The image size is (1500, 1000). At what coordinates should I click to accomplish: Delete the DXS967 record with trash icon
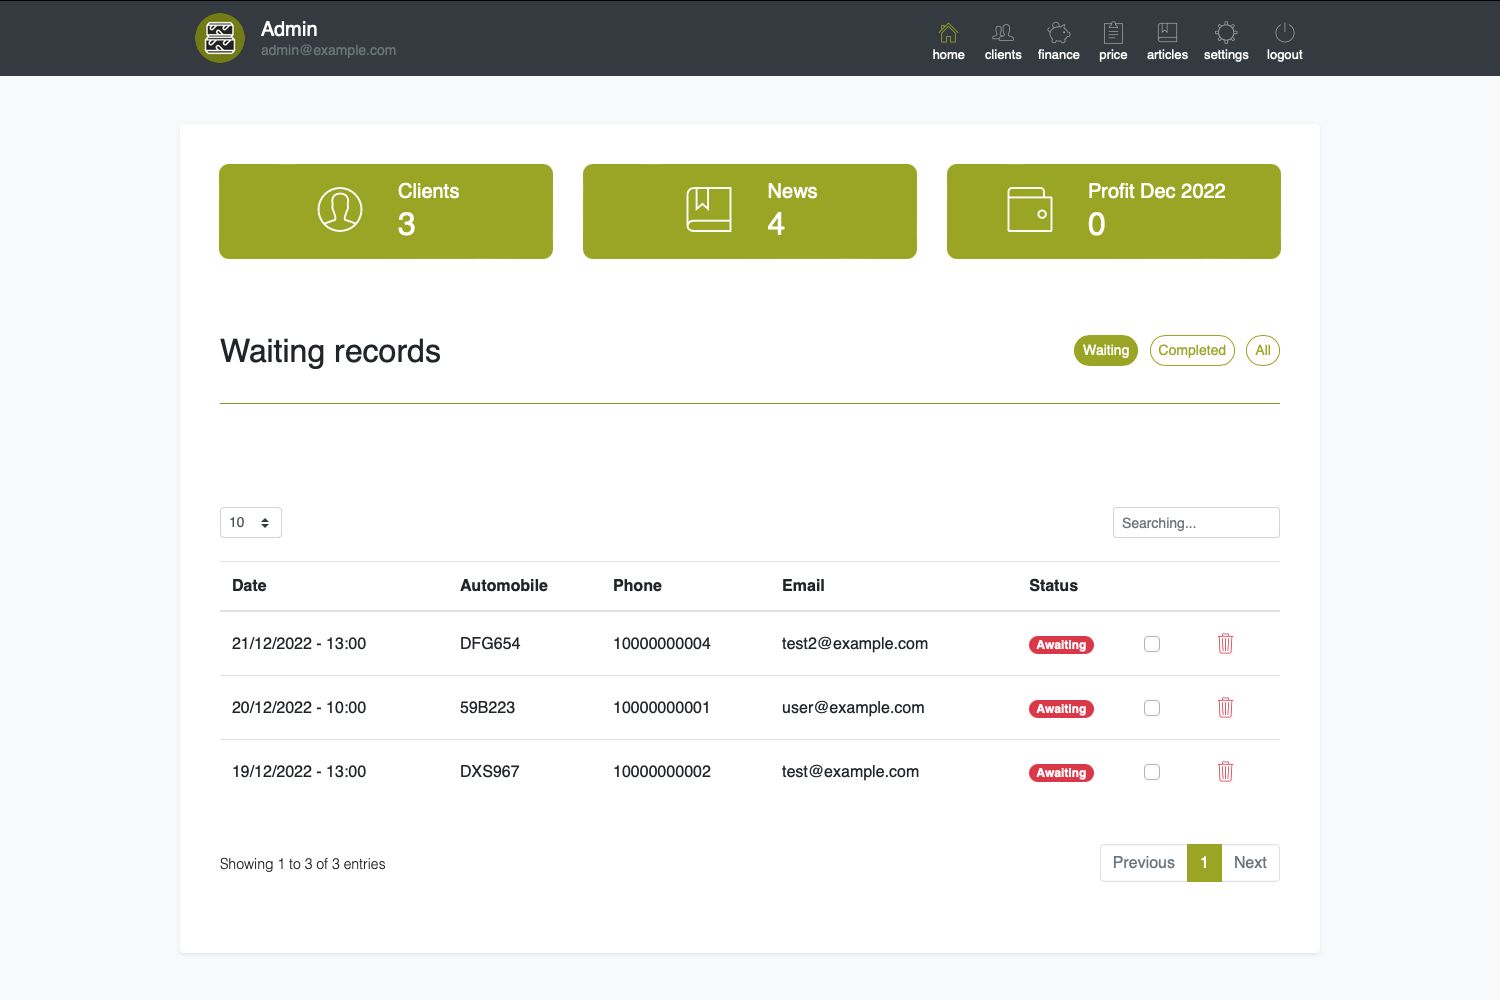[x=1225, y=772]
